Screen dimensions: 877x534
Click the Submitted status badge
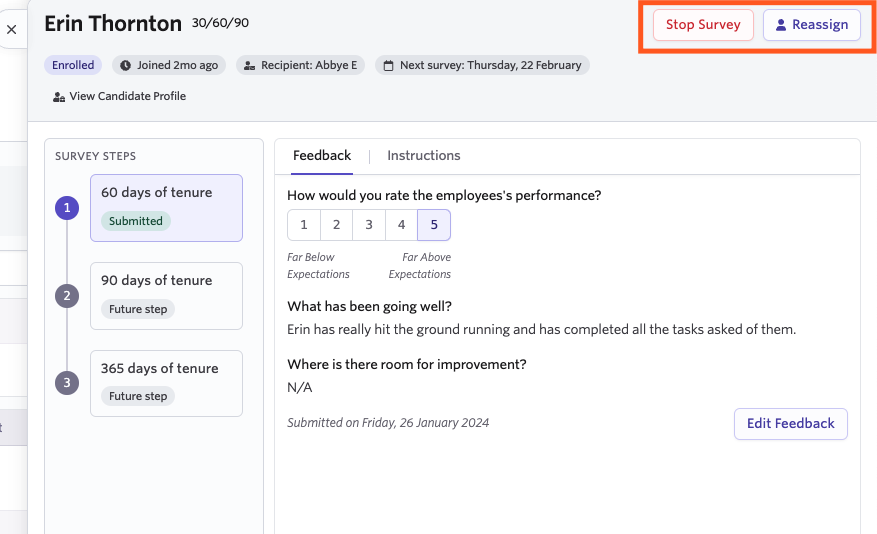[x=136, y=221]
